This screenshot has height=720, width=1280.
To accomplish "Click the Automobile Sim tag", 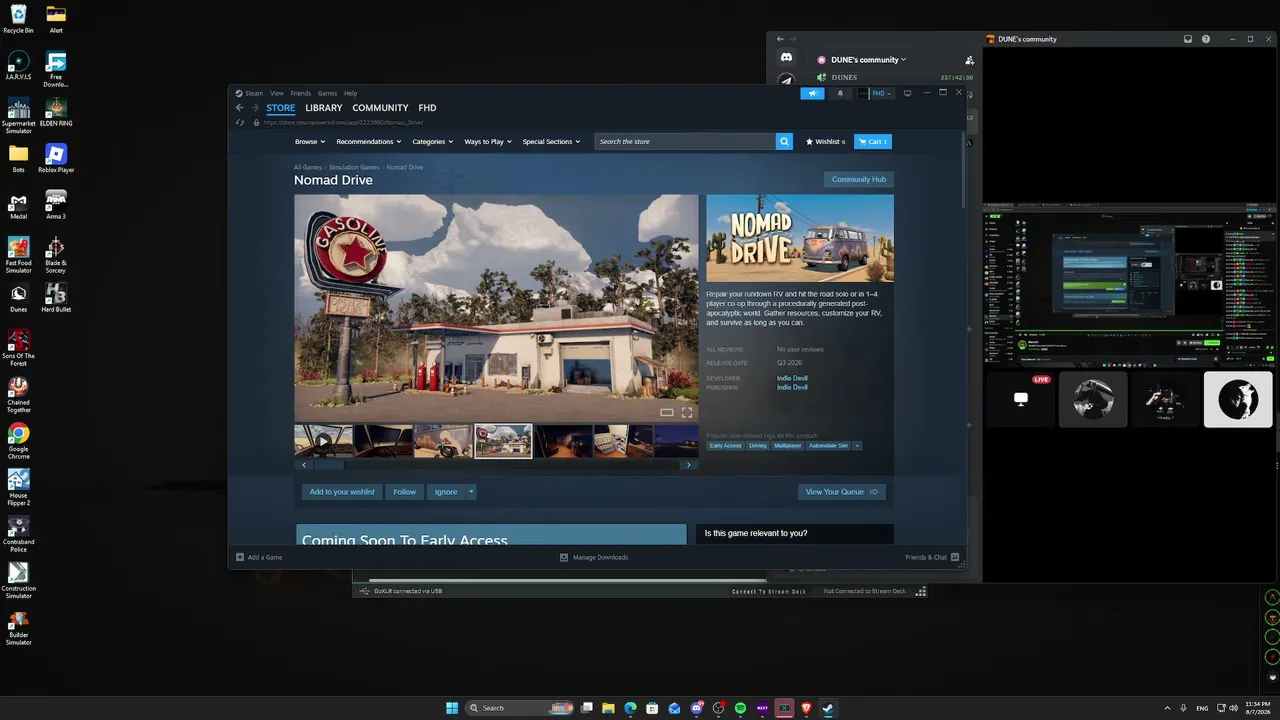I will 828,445.
